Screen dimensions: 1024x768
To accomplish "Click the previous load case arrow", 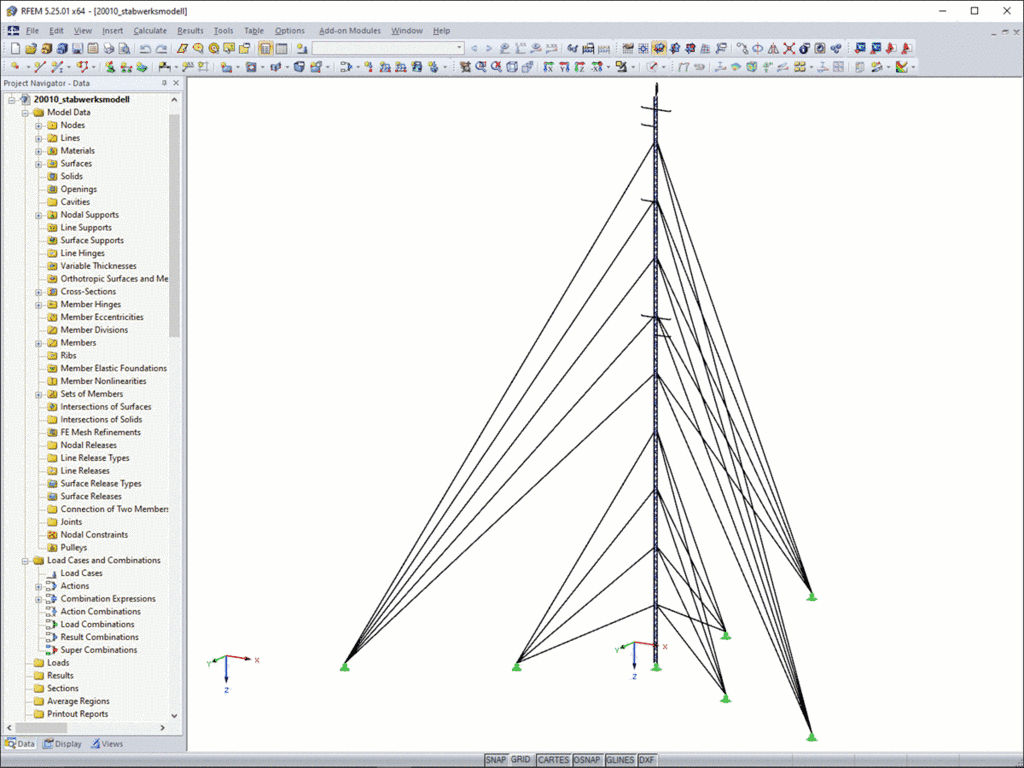I will pyautogui.click(x=475, y=48).
